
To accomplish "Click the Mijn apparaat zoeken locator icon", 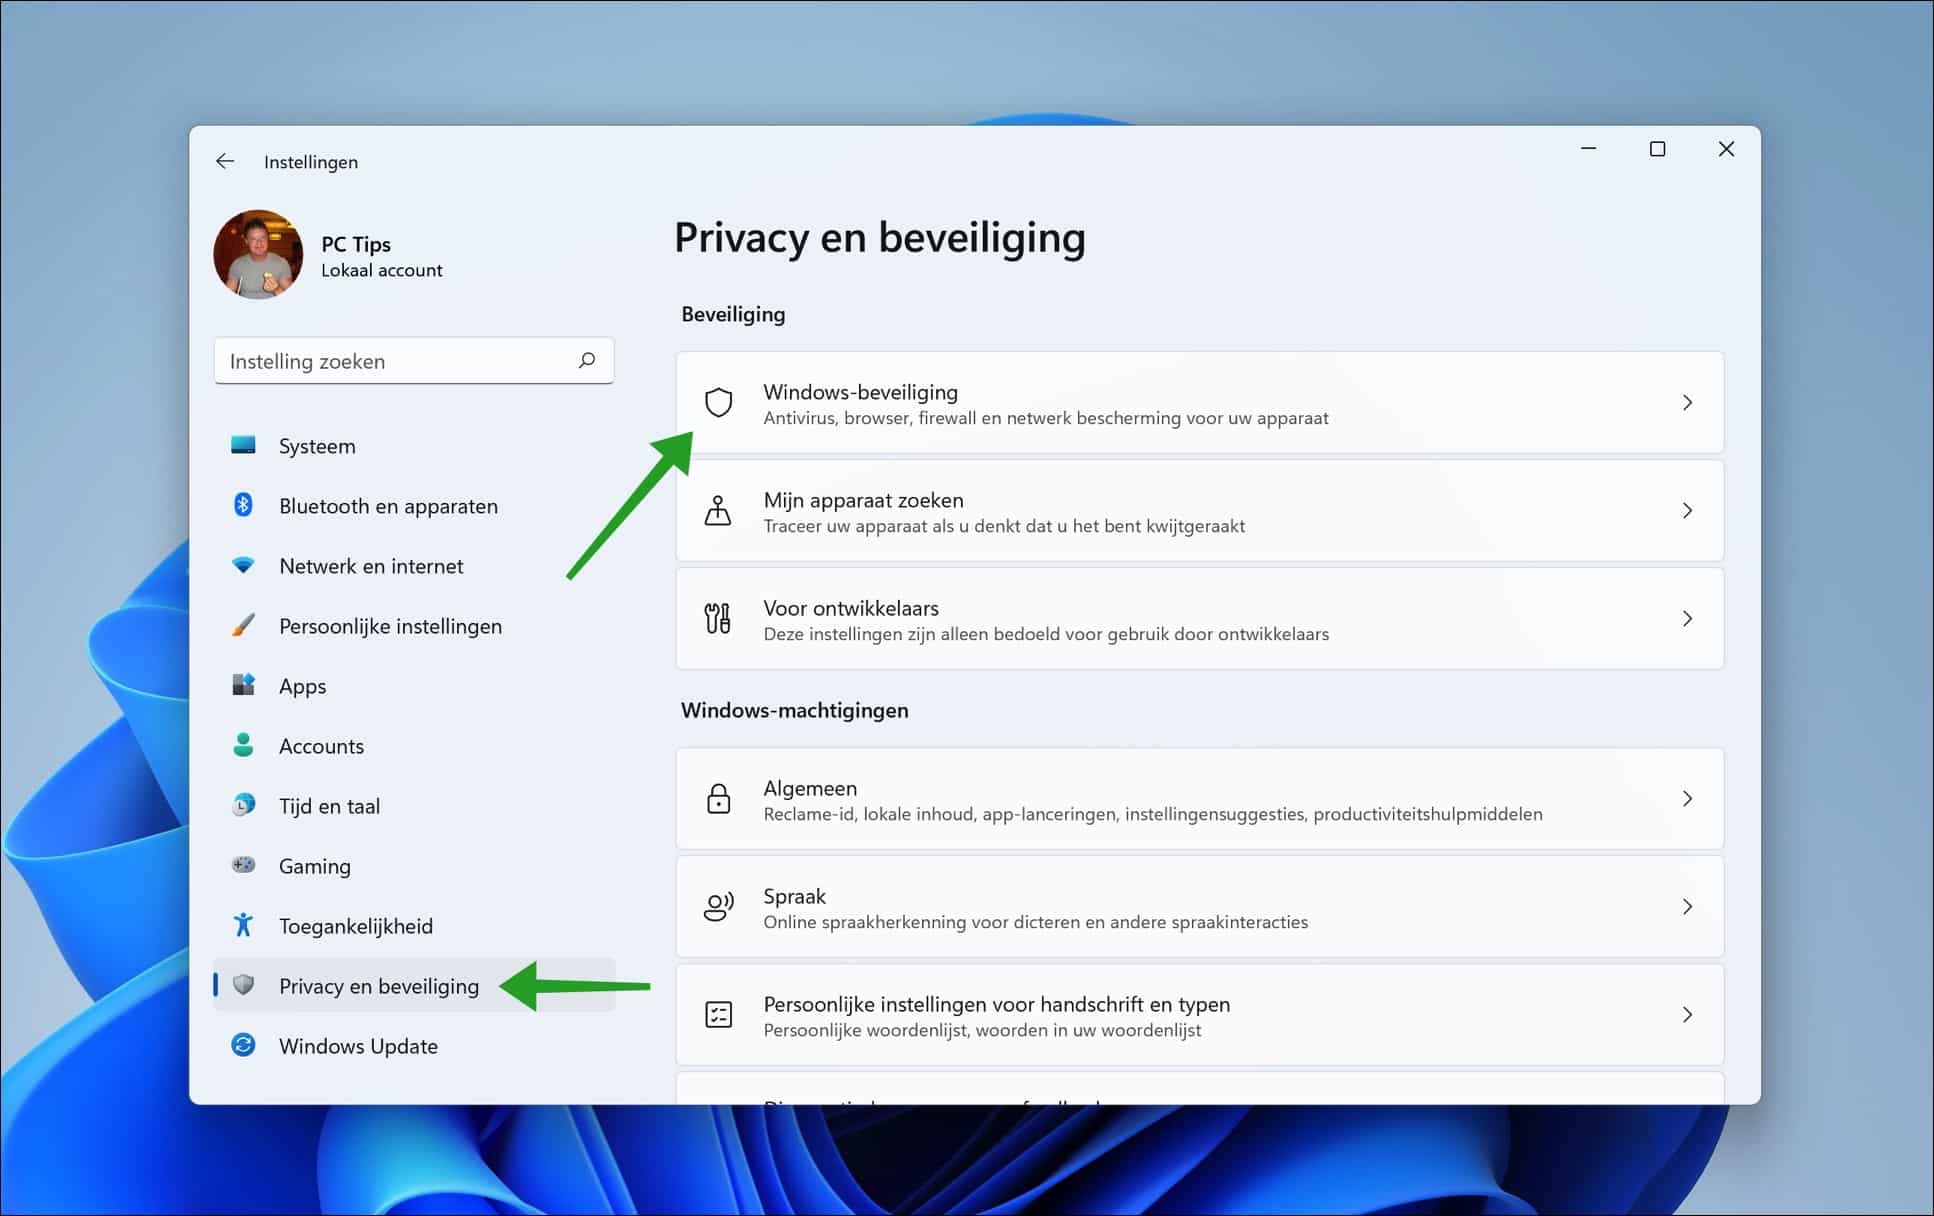I will 719,511.
